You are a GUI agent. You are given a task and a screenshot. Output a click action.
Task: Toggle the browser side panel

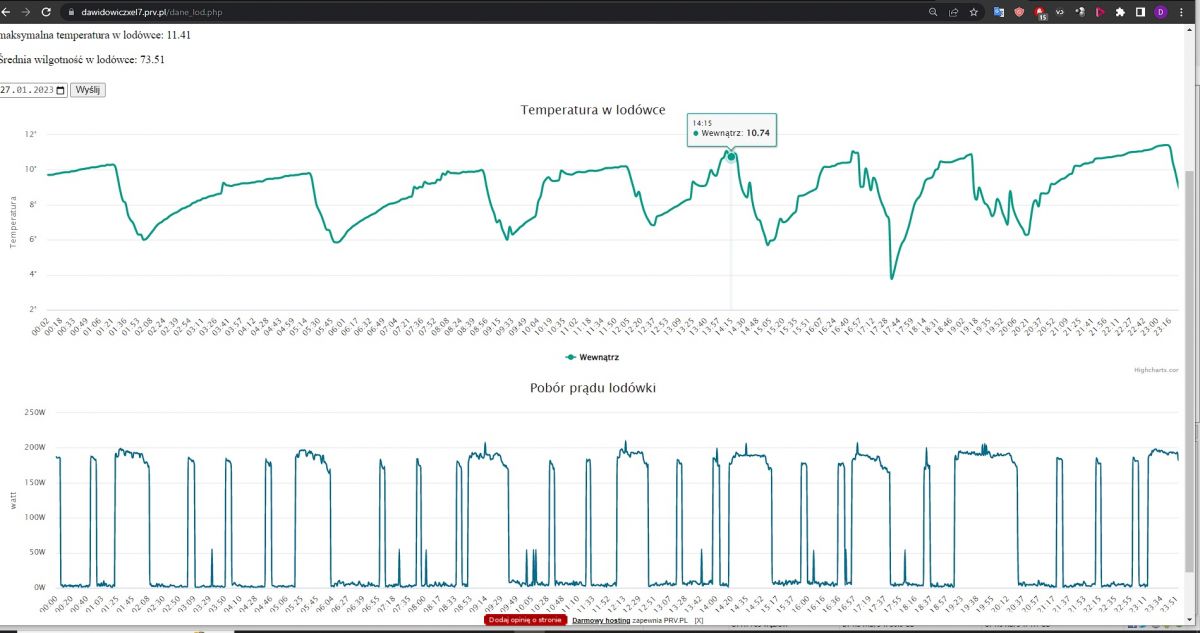coord(1139,12)
